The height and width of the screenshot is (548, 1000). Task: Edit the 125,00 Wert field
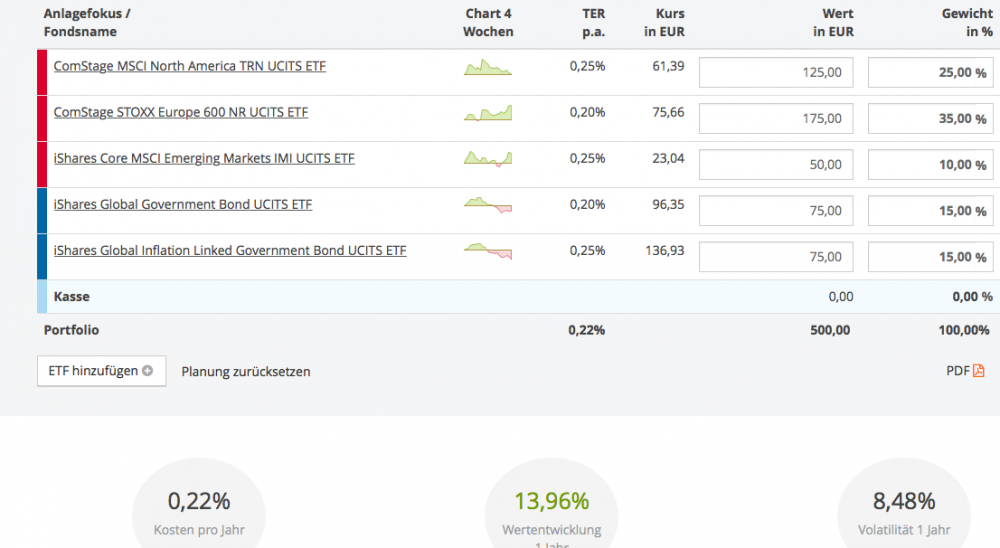(x=776, y=73)
